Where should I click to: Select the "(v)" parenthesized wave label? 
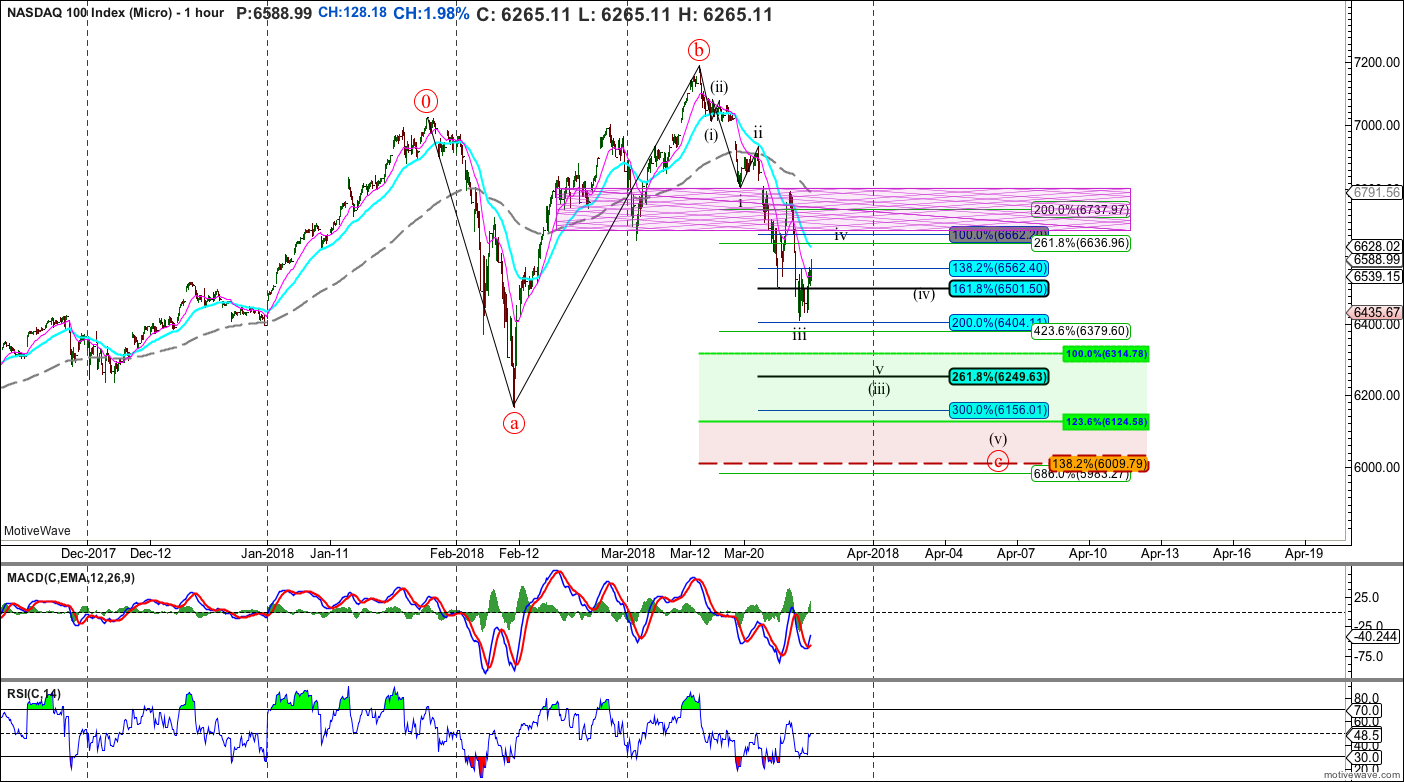pos(998,439)
